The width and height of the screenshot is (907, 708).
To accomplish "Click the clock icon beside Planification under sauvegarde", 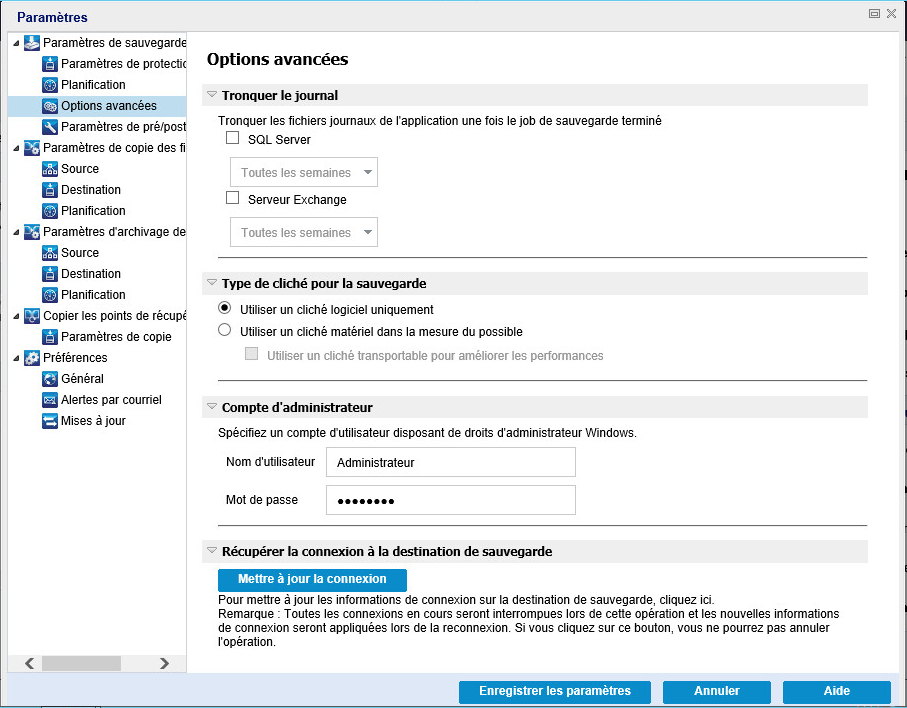I will (50, 84).
